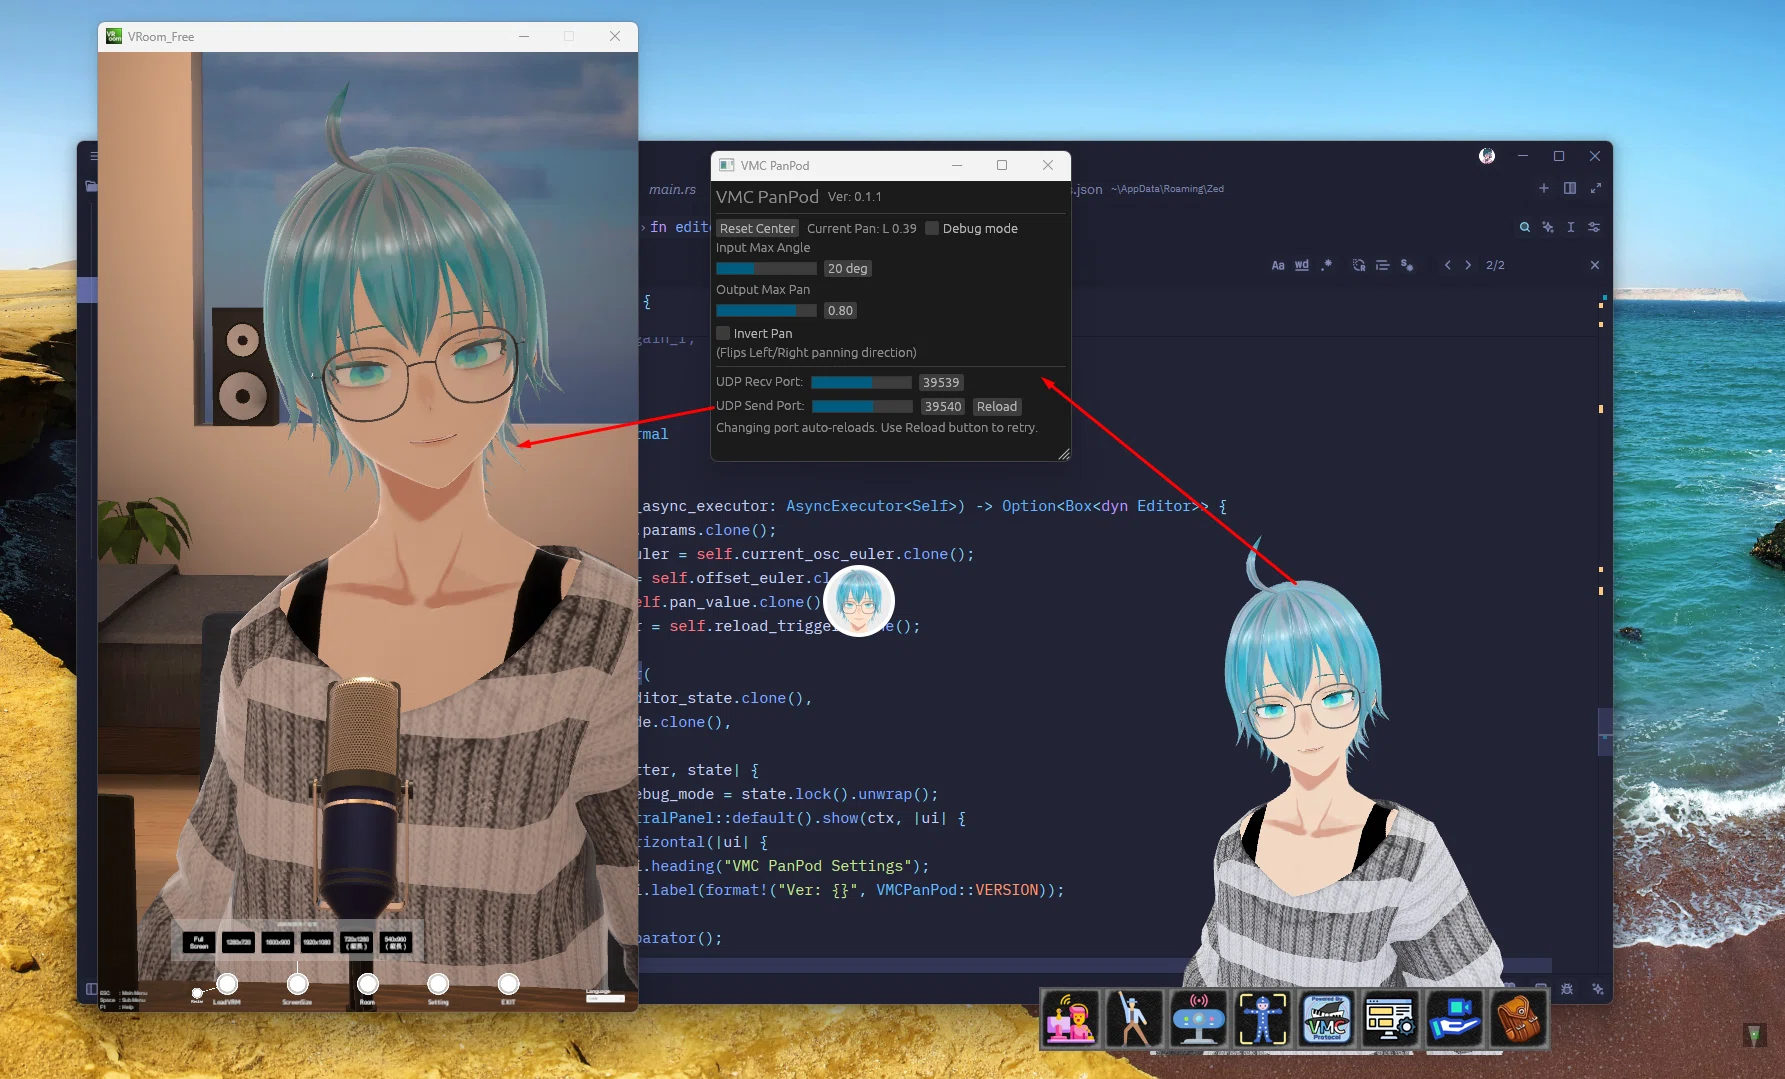Click the select-all-matches lines icon
This screenshot has height=1079, width=1785.
click(1383, 265)
